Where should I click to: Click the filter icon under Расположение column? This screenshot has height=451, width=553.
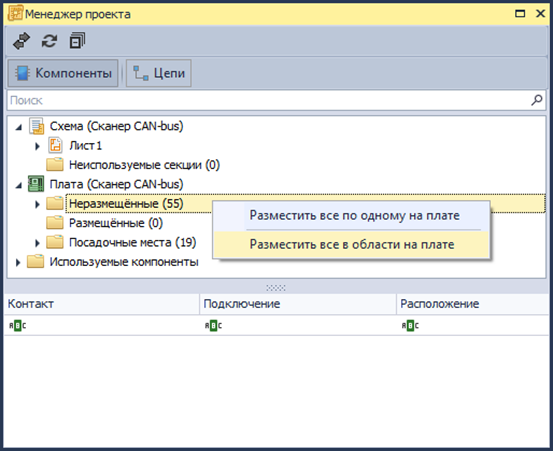coord(410,325)
